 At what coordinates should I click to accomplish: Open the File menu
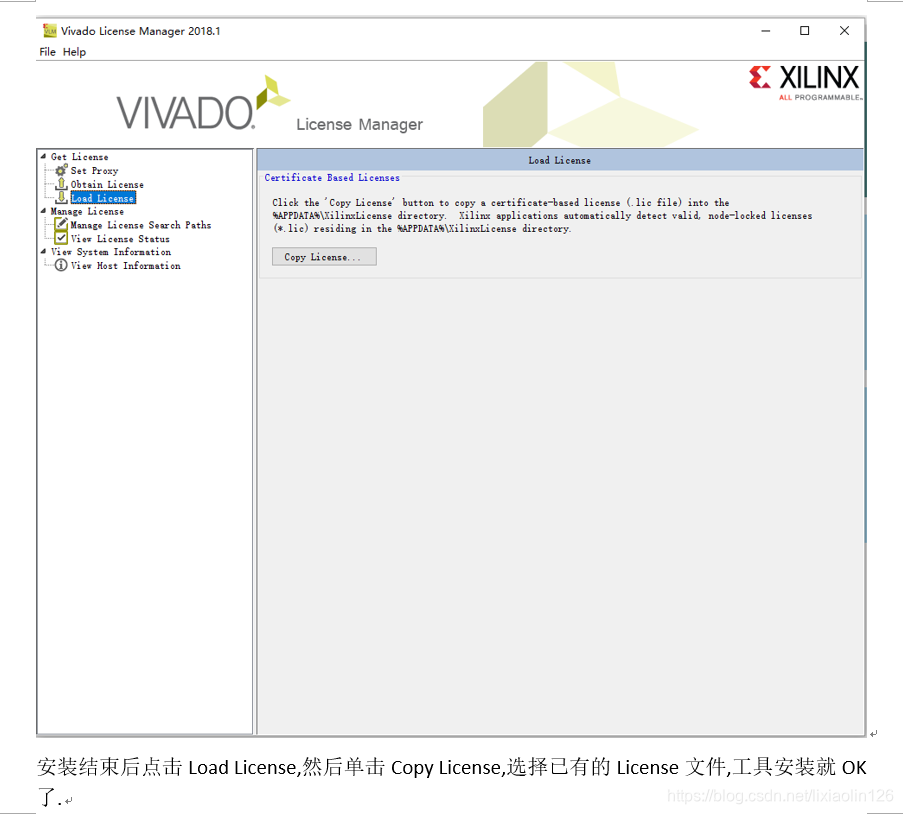47,52
